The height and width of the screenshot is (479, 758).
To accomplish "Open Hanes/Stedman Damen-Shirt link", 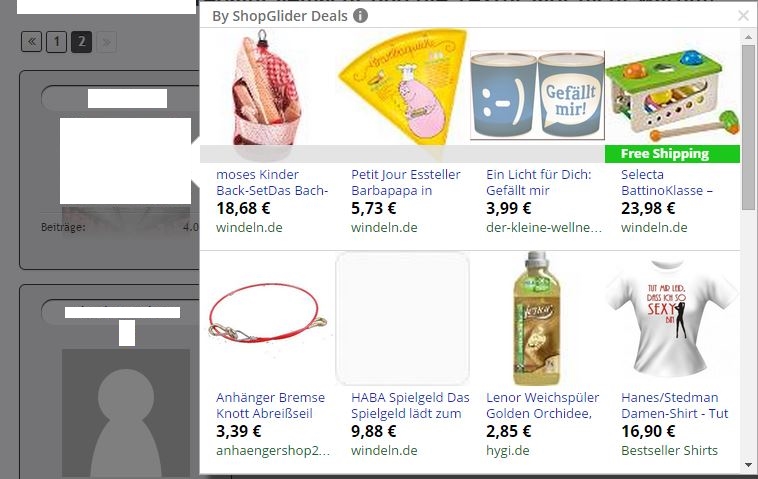I will (x=674, y=405).
